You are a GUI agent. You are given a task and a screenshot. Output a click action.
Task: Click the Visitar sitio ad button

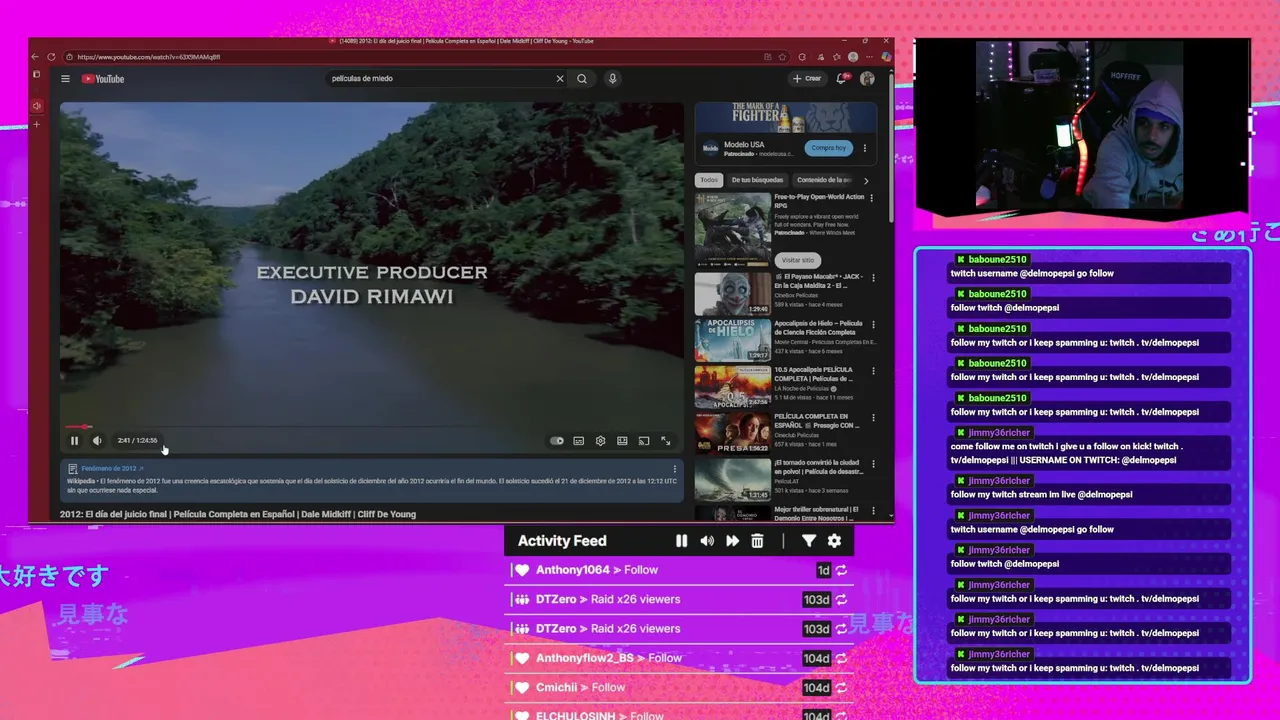[798, 260]
